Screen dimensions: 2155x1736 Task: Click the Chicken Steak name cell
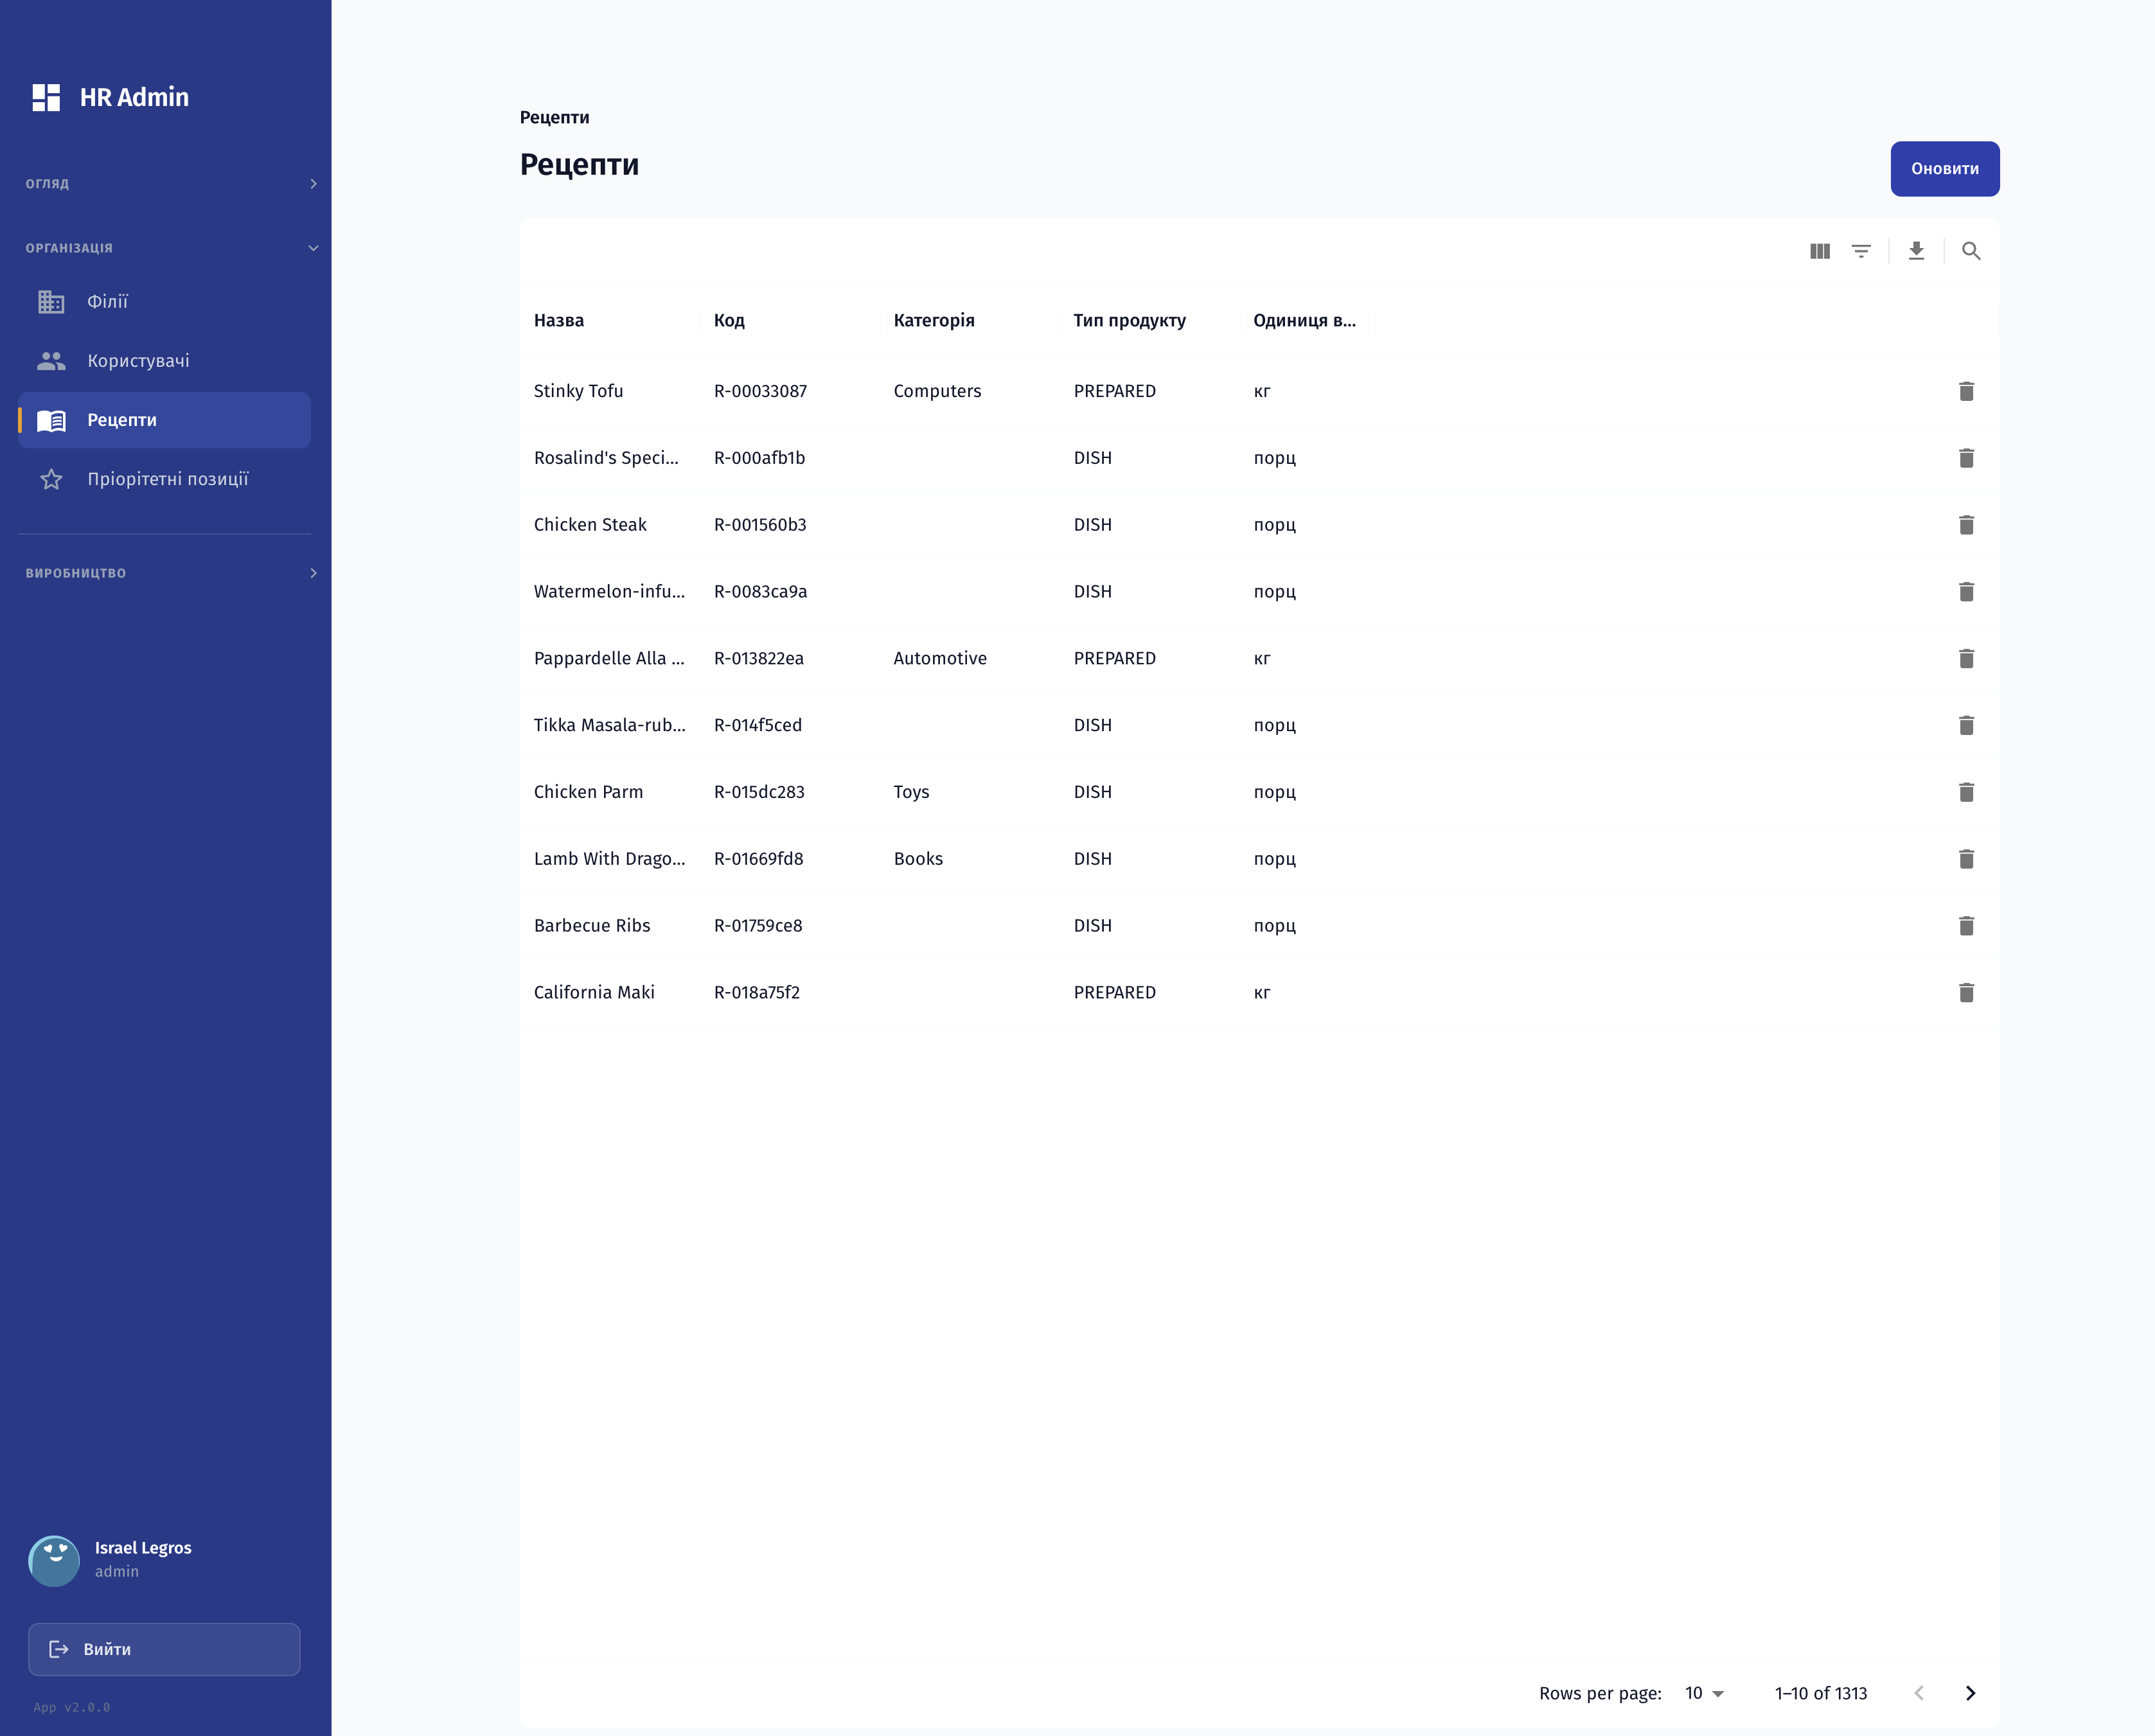pos(590,525)
